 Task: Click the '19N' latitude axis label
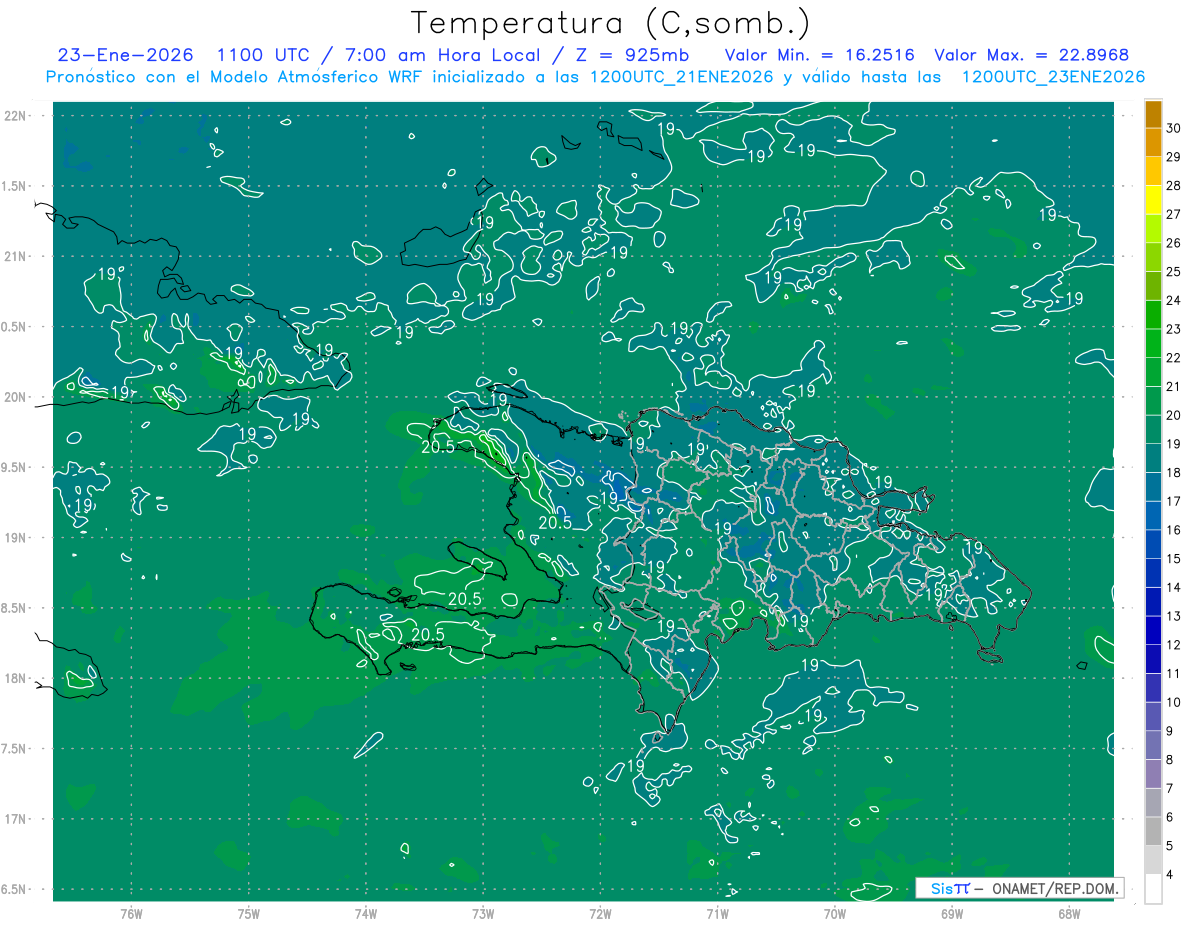(15, 538)
